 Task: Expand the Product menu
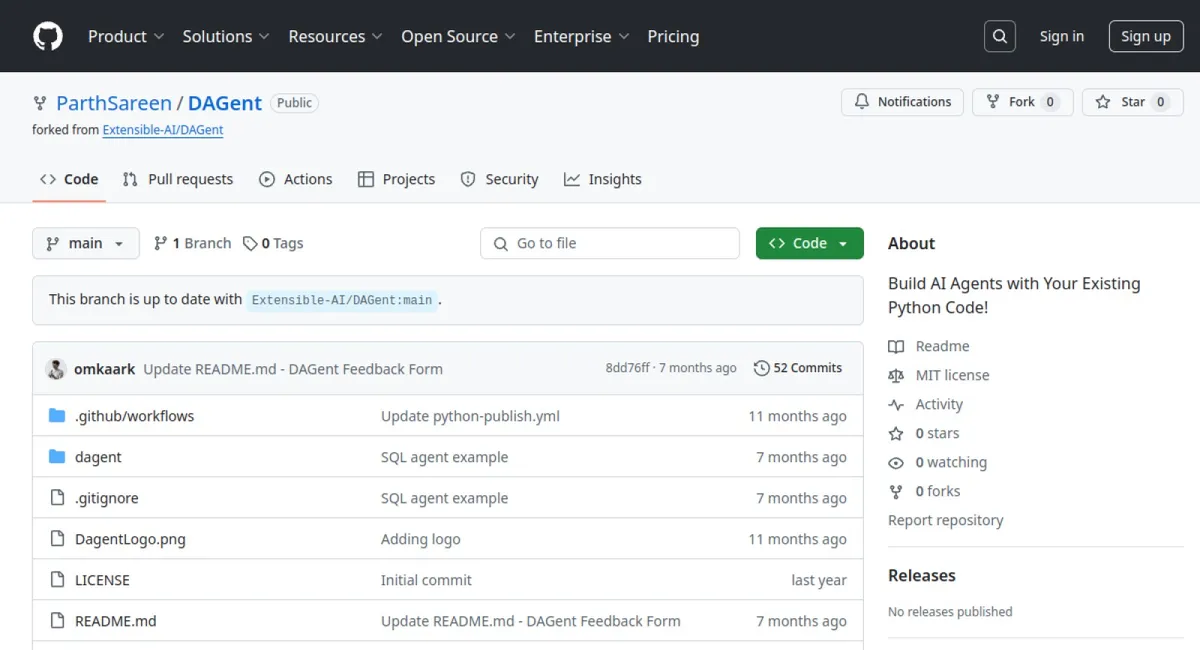pos(126,36)
